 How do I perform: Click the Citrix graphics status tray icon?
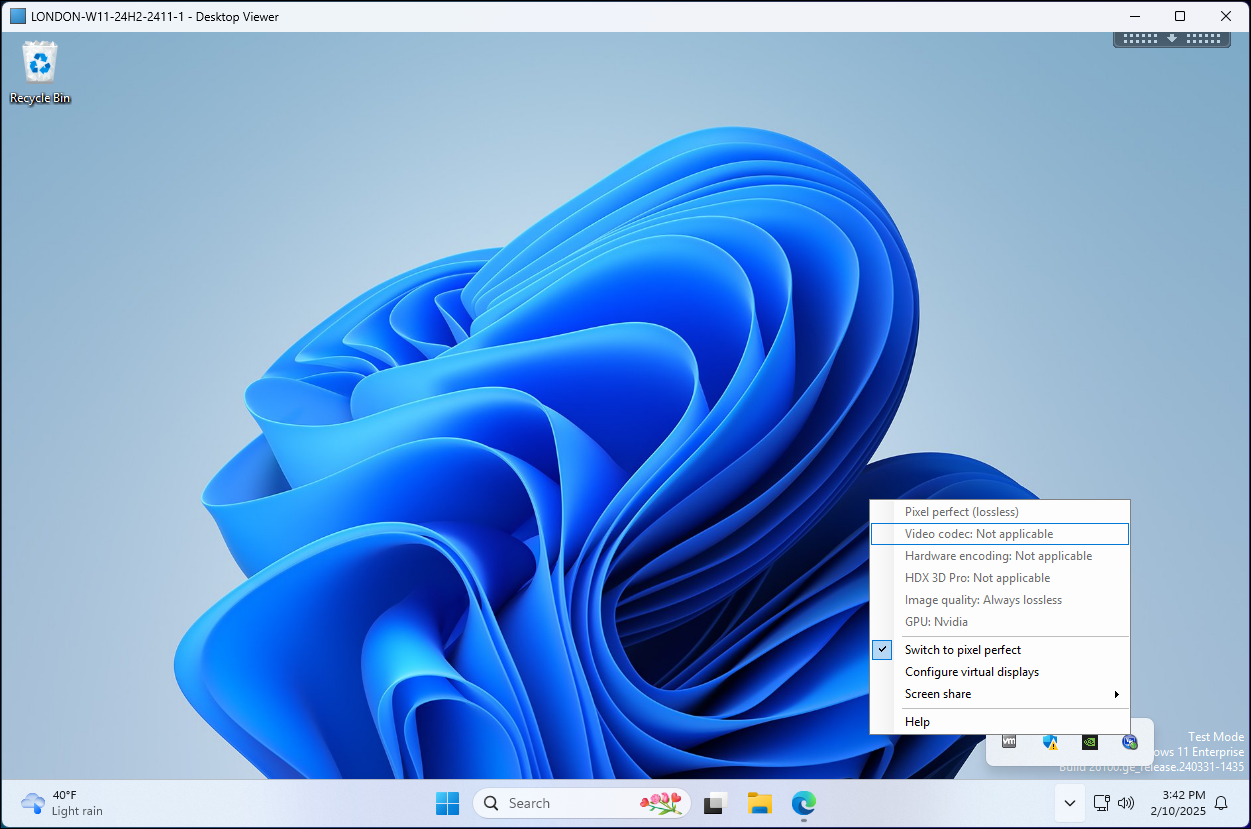click(1130, 742)
